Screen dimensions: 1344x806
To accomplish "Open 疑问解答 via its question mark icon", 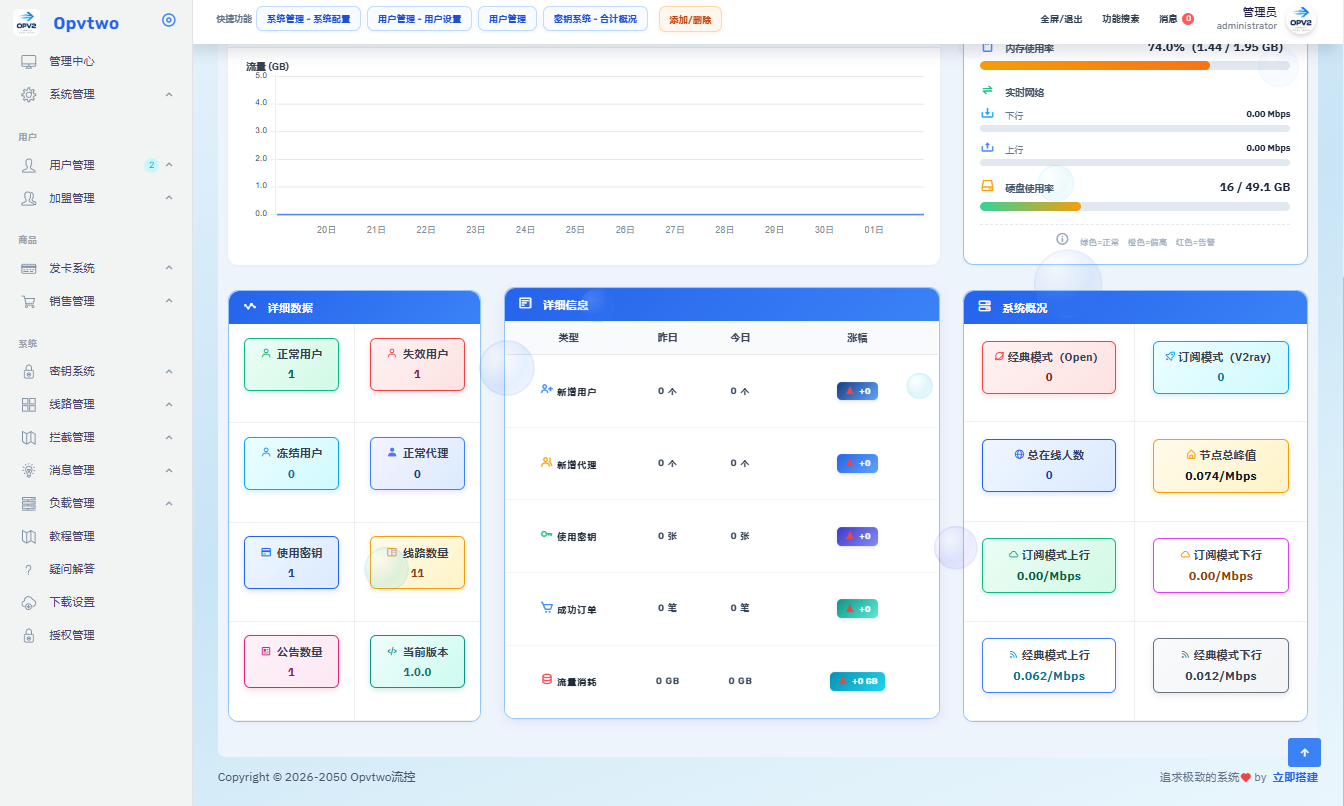I will [x=29, y=569].
